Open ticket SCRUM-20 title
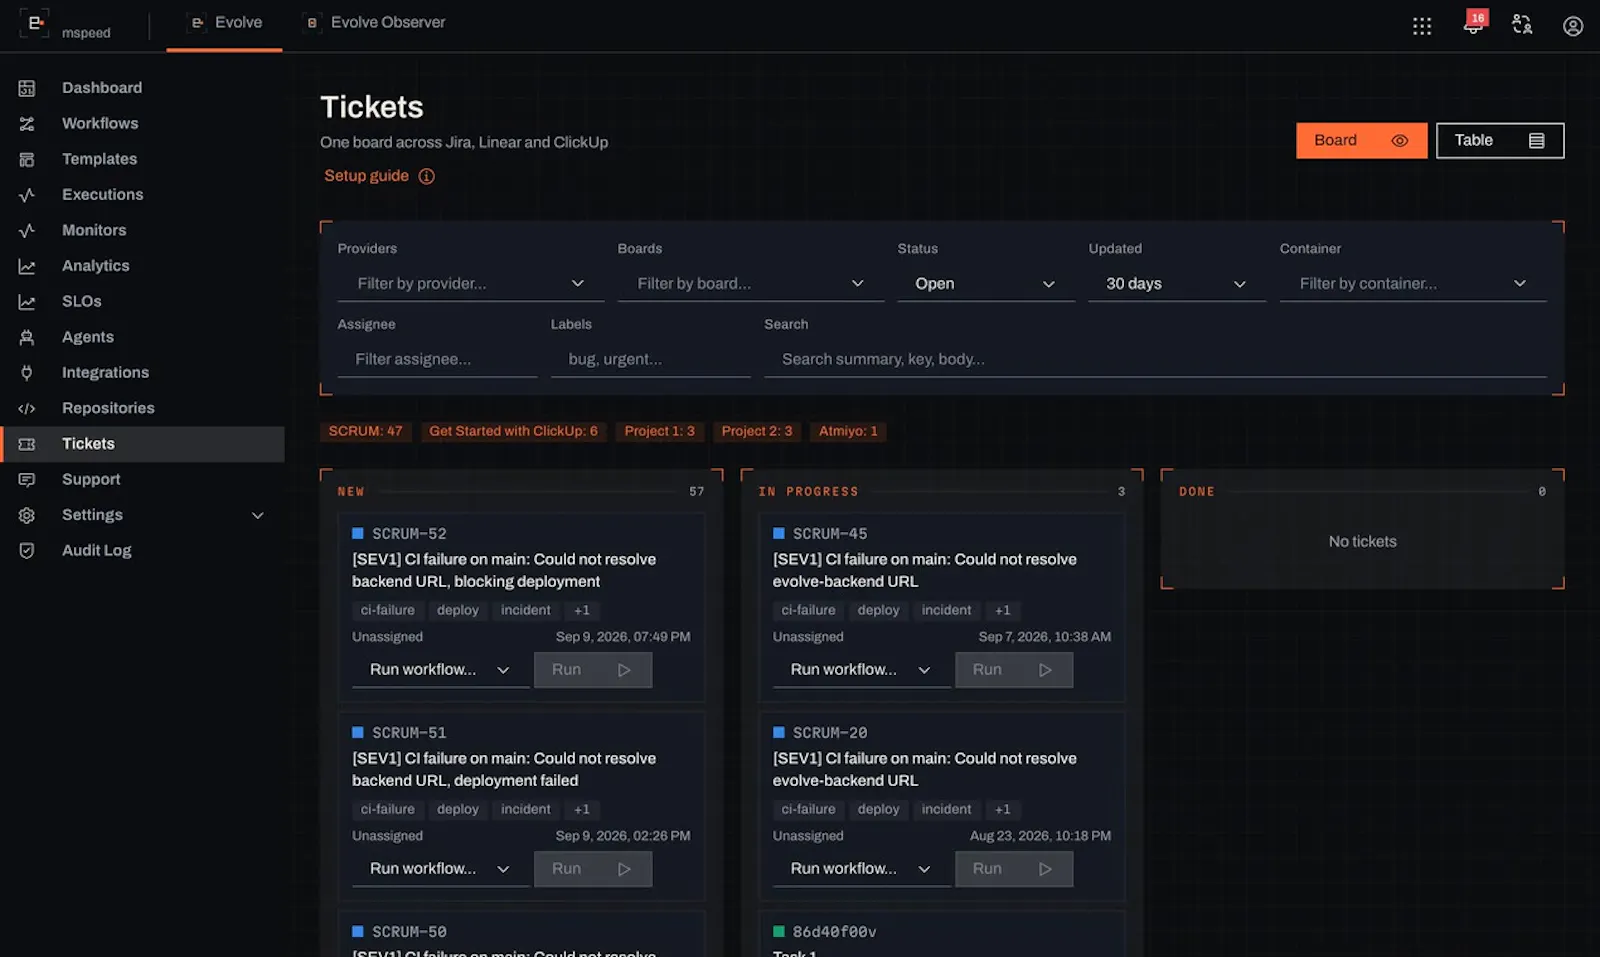The height and width of the screenshot is (957, 1600). coord(925,770)
